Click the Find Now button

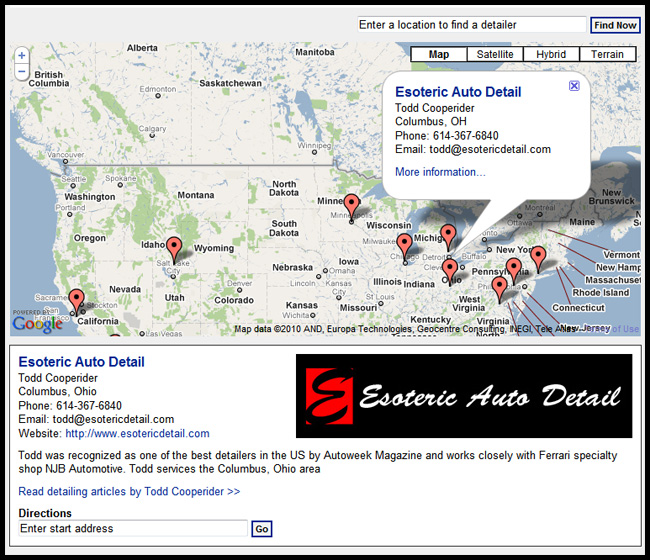pyautogui.click(x=615, y=25)
